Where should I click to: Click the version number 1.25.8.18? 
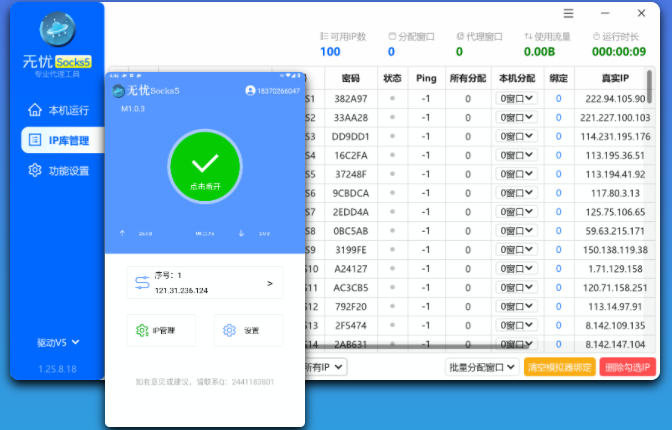click(x=57, y=369)
